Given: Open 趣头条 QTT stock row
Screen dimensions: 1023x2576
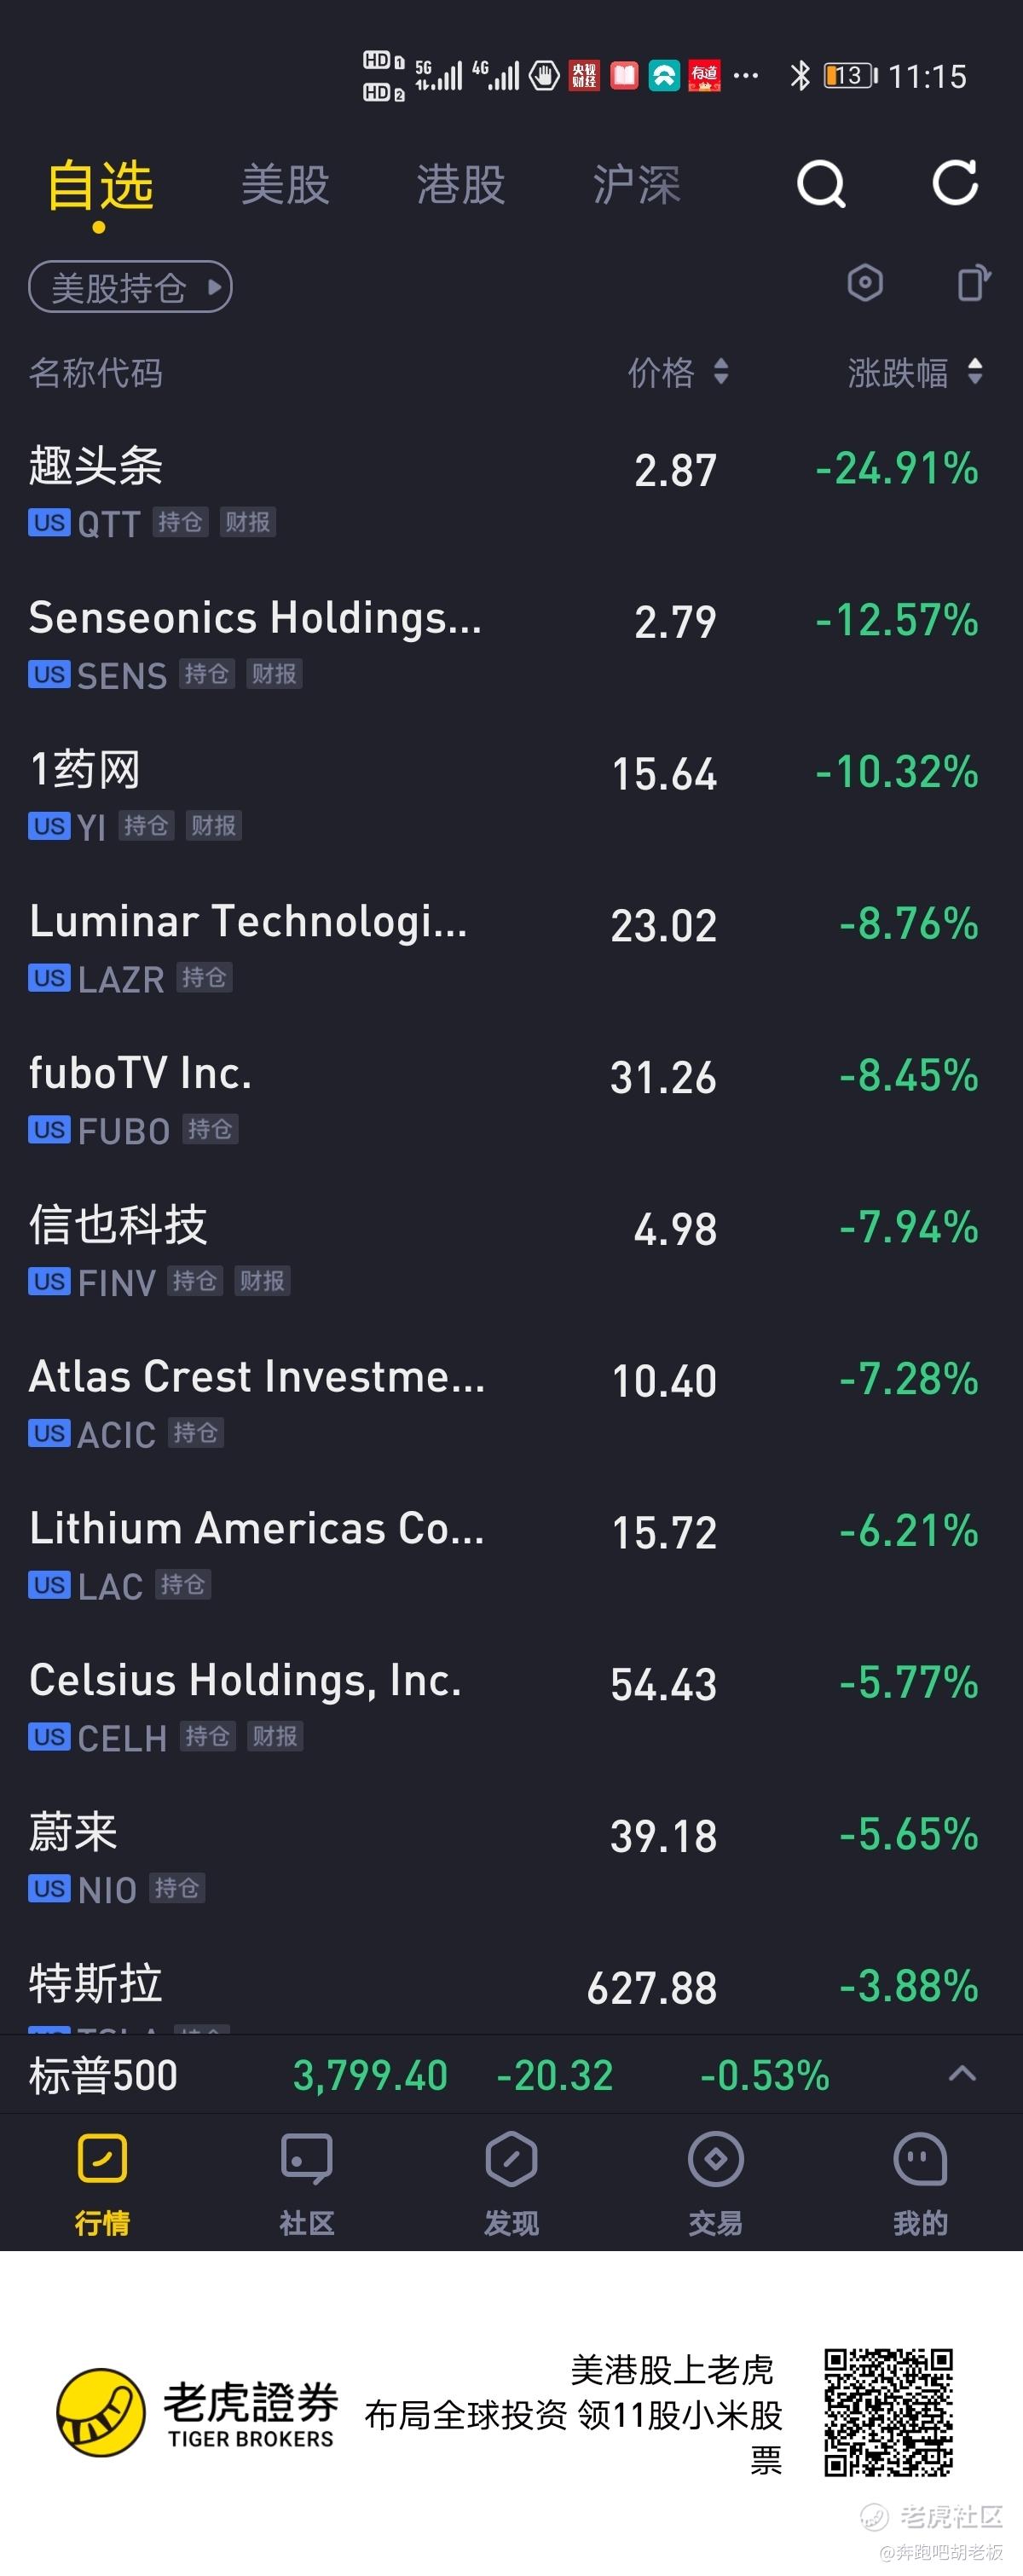Looking at the screenshot, I should pyautogui.click(x=511, y=491).
